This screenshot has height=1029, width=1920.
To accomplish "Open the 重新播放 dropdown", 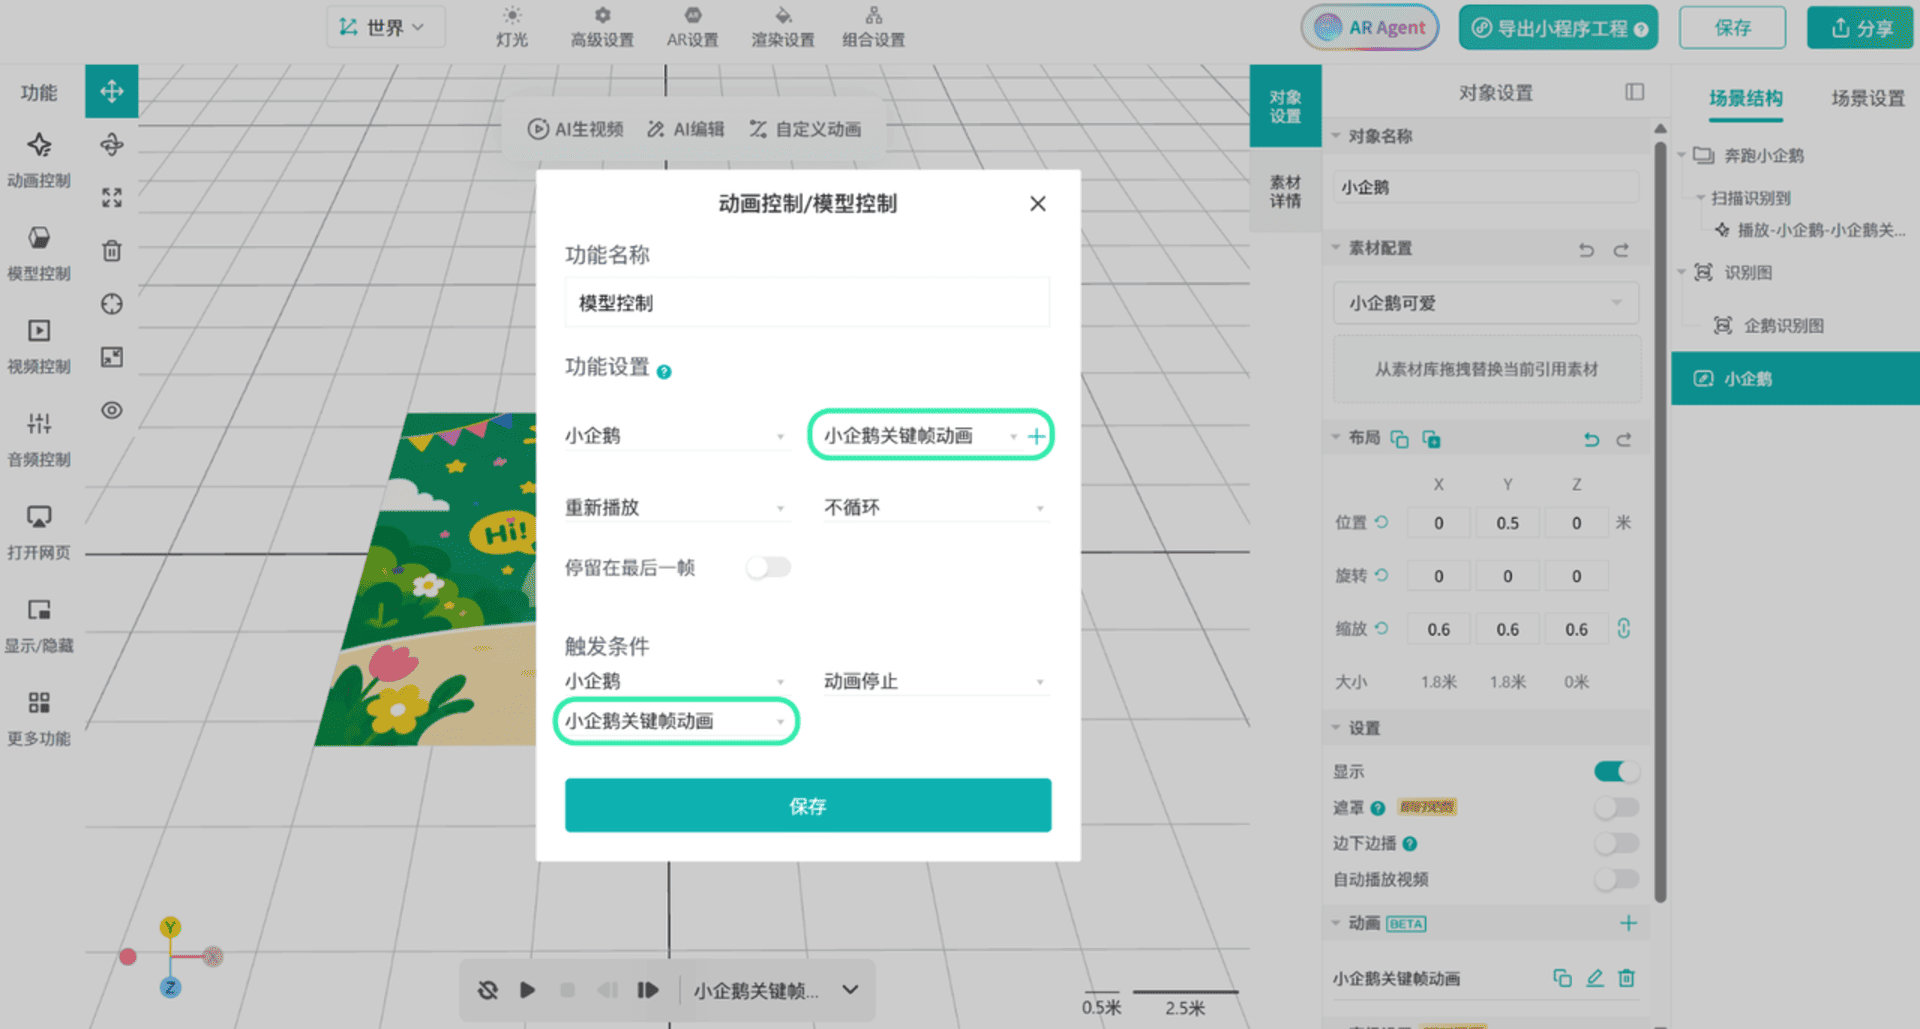I will click(676, 508).
